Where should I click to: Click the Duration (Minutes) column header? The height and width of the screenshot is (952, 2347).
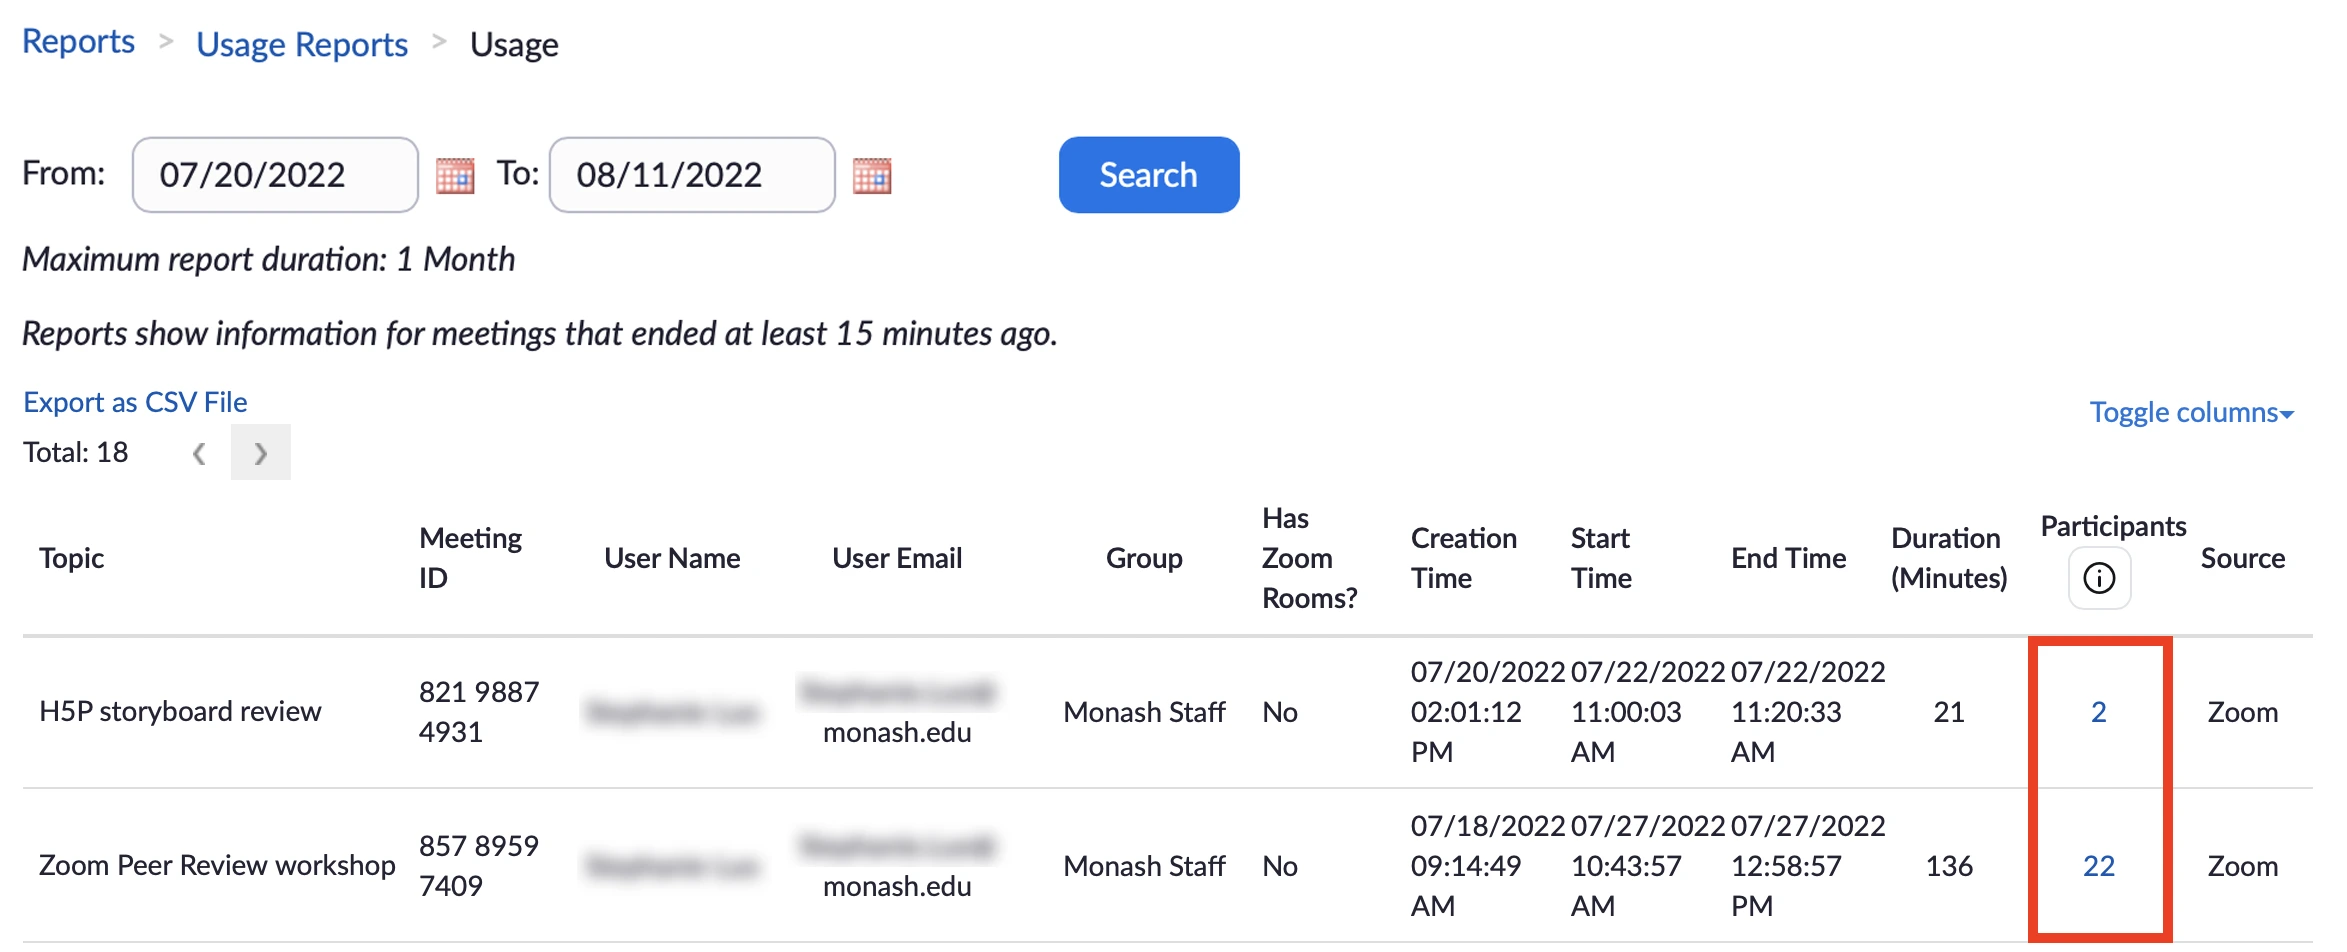coord(1948,558)
